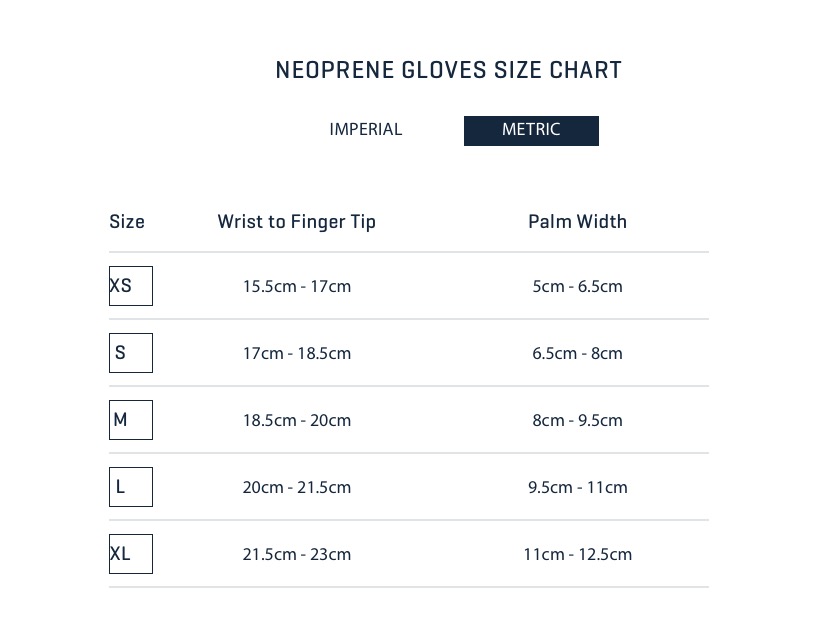Screen dimensions: 836x639
Task: Click the 5cm - 6.5cm palm width
Action: [577, 287]
